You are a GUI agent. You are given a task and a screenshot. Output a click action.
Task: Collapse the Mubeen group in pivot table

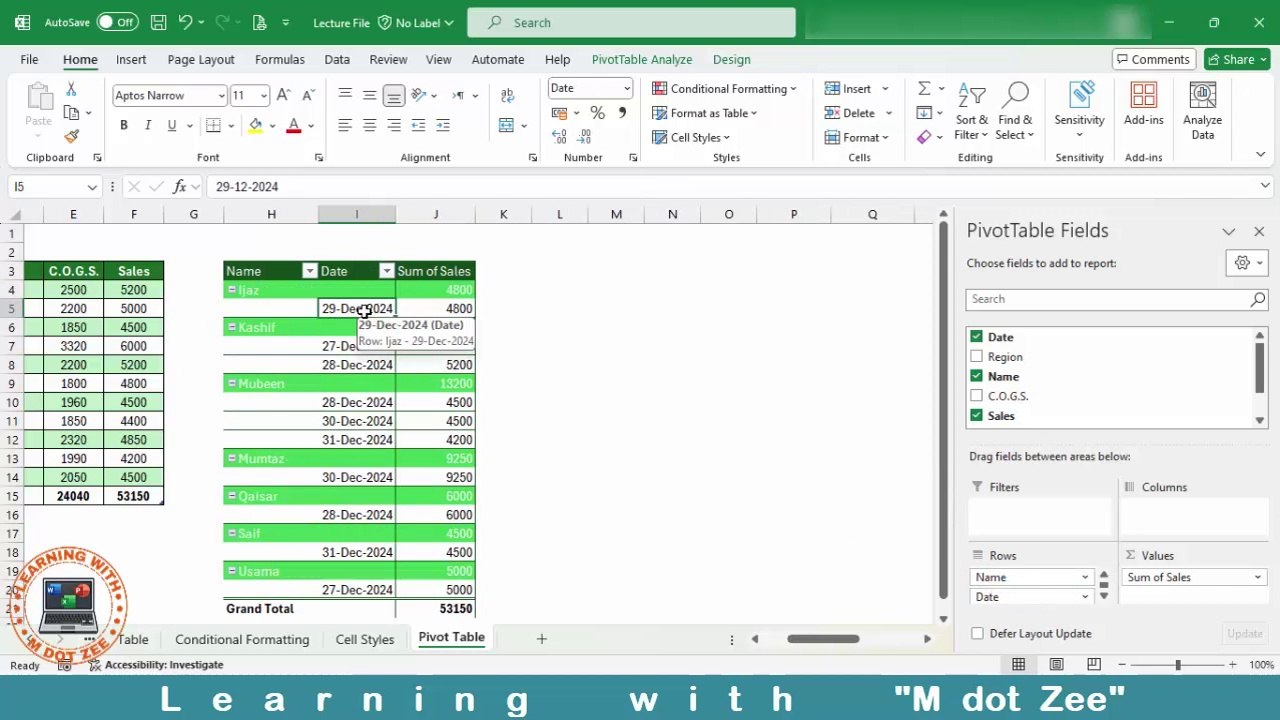(231, 383)
